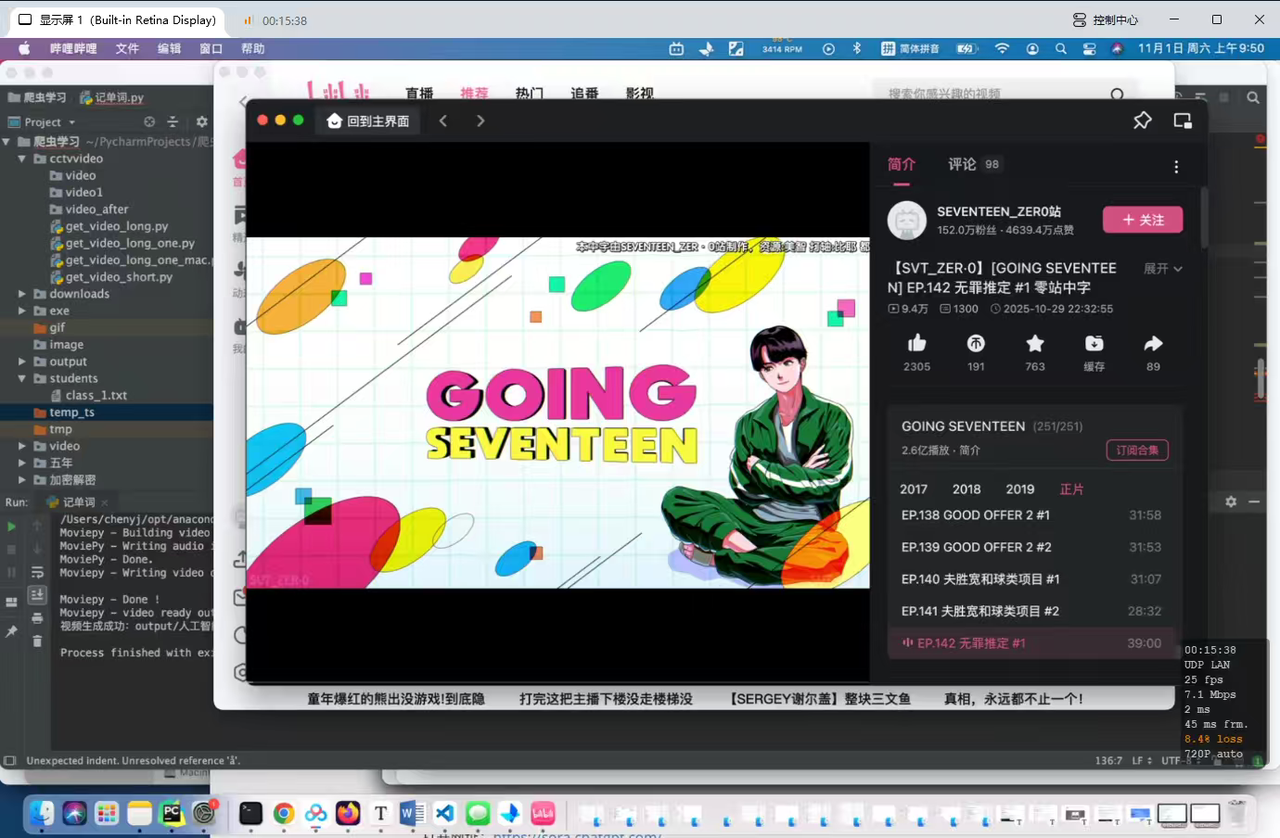Select the 2017 season tab

(x=914, y=489)
